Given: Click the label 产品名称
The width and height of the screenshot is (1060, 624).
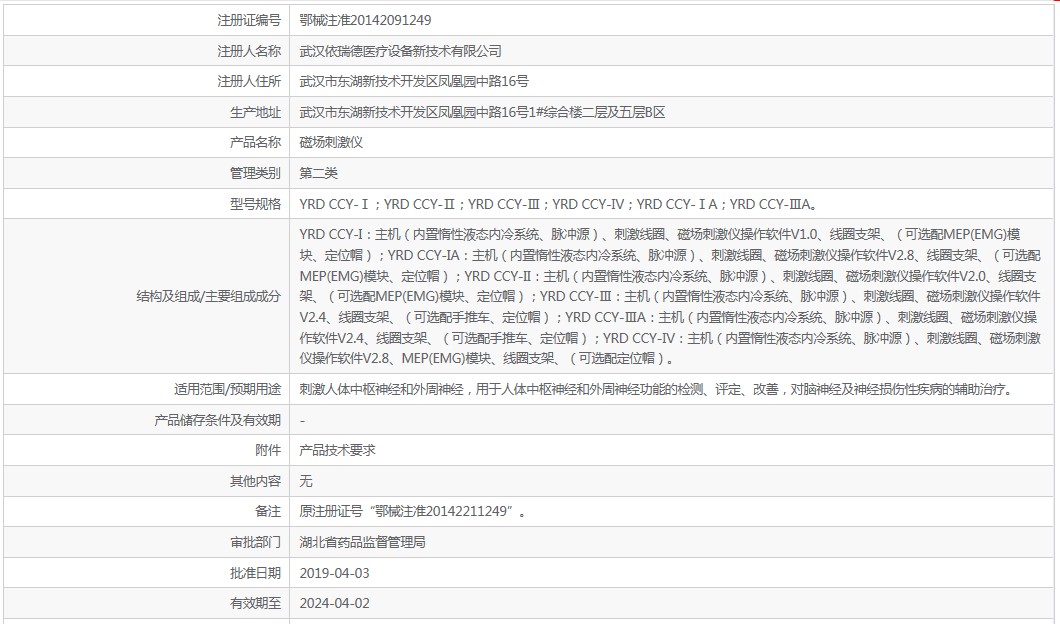Looking at the screenshot, I should click(x=255, y=142).
